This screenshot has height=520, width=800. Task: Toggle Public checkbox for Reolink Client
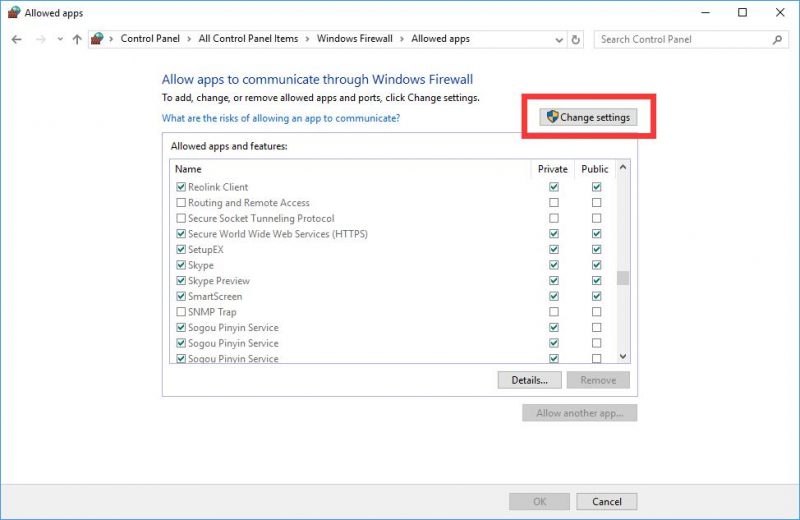pos(596,187)
